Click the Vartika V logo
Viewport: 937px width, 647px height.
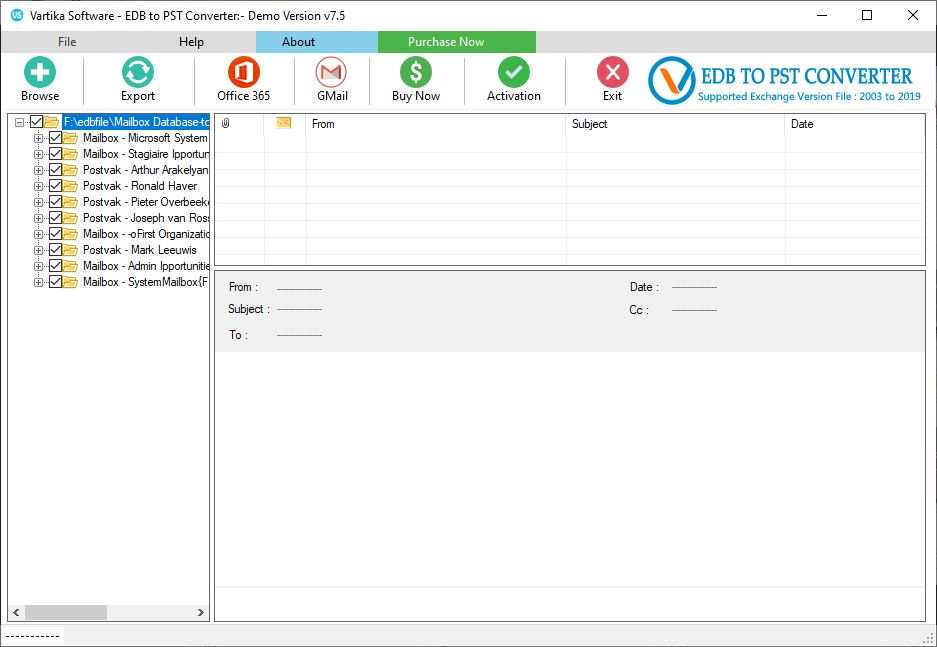pos(672,80)
